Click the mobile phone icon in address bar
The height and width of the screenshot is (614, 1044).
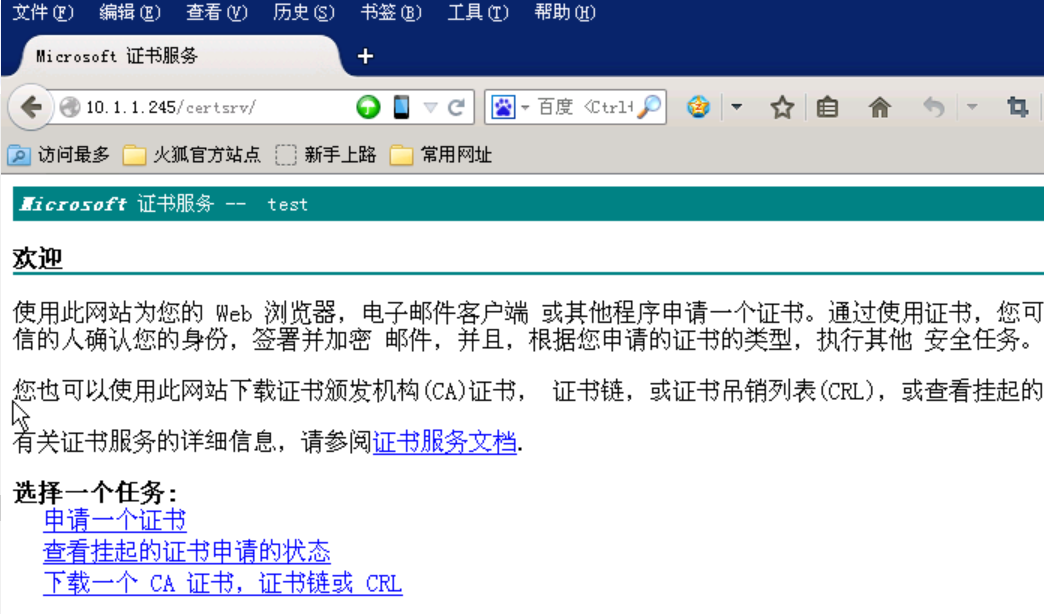[x=401, y=107]
